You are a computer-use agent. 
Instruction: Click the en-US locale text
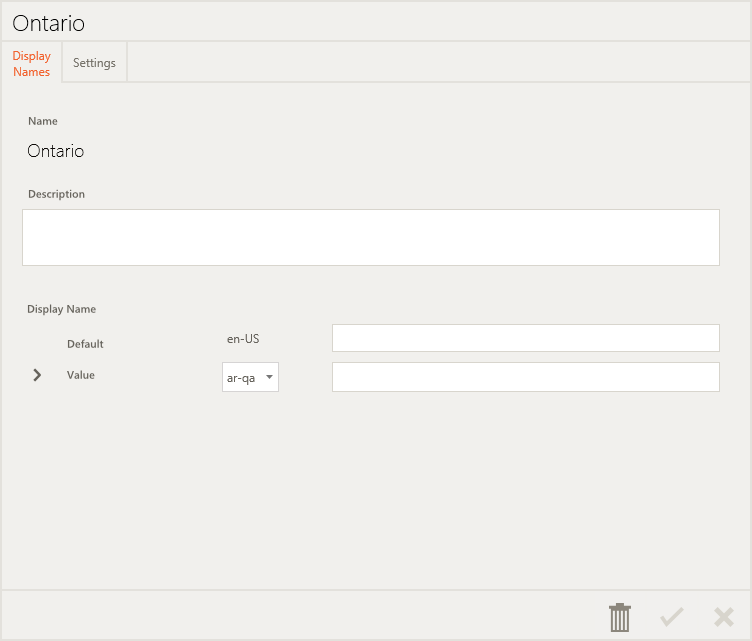243,339
